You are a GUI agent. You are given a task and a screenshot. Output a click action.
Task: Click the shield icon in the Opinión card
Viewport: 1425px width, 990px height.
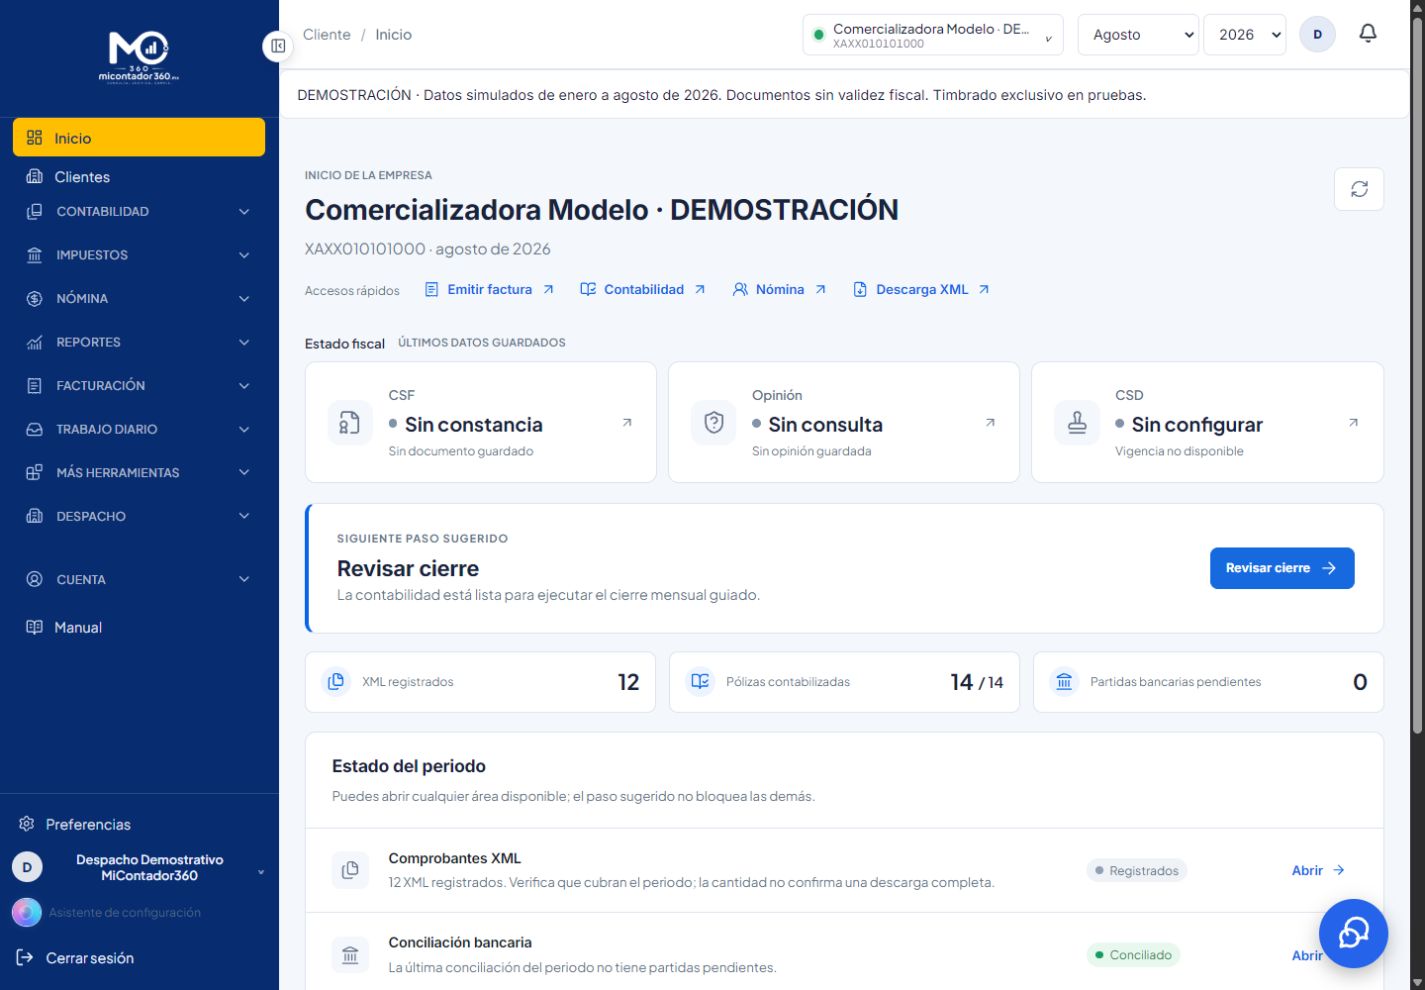coord(714,423)
